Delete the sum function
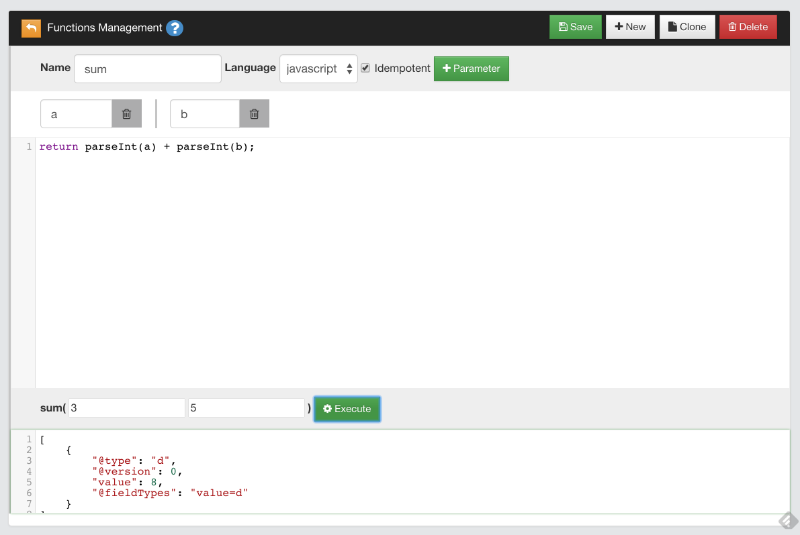The image size is (800, 535). coord(747,27)
